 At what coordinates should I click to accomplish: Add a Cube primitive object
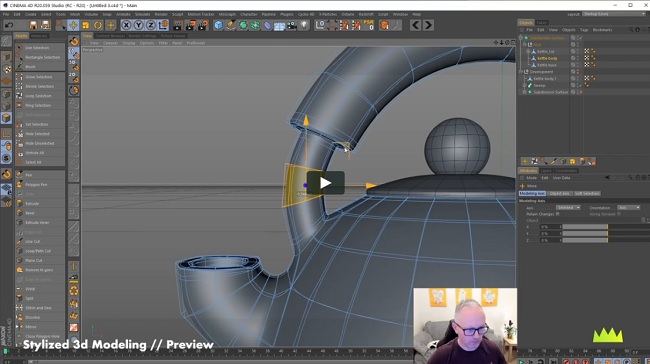[218, 25]
